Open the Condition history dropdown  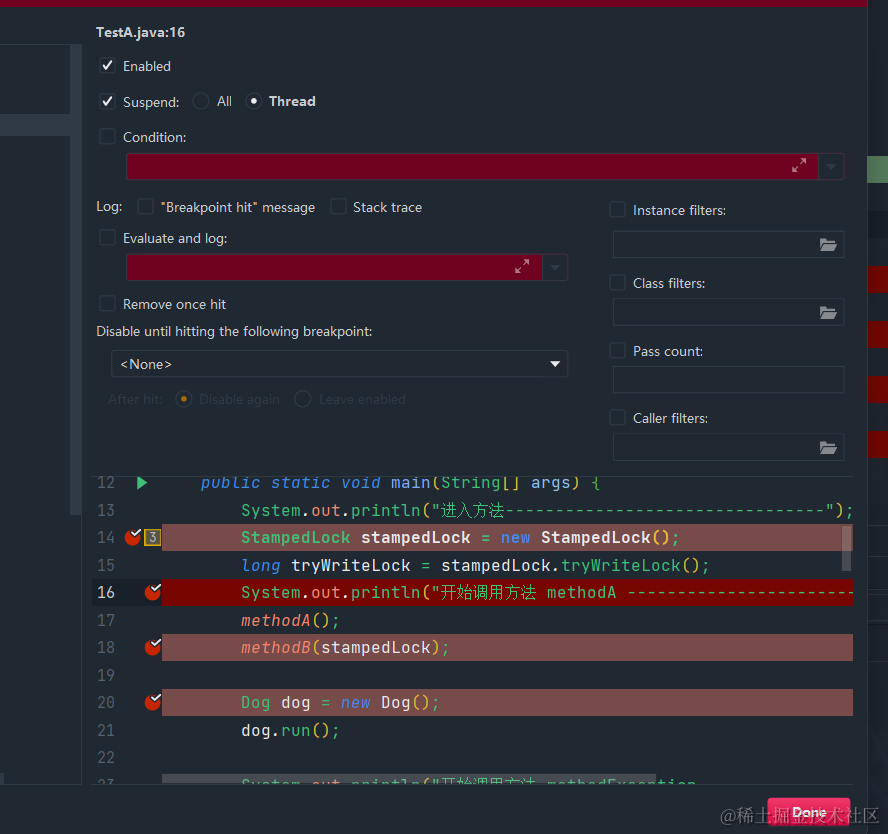coord(831,167)
